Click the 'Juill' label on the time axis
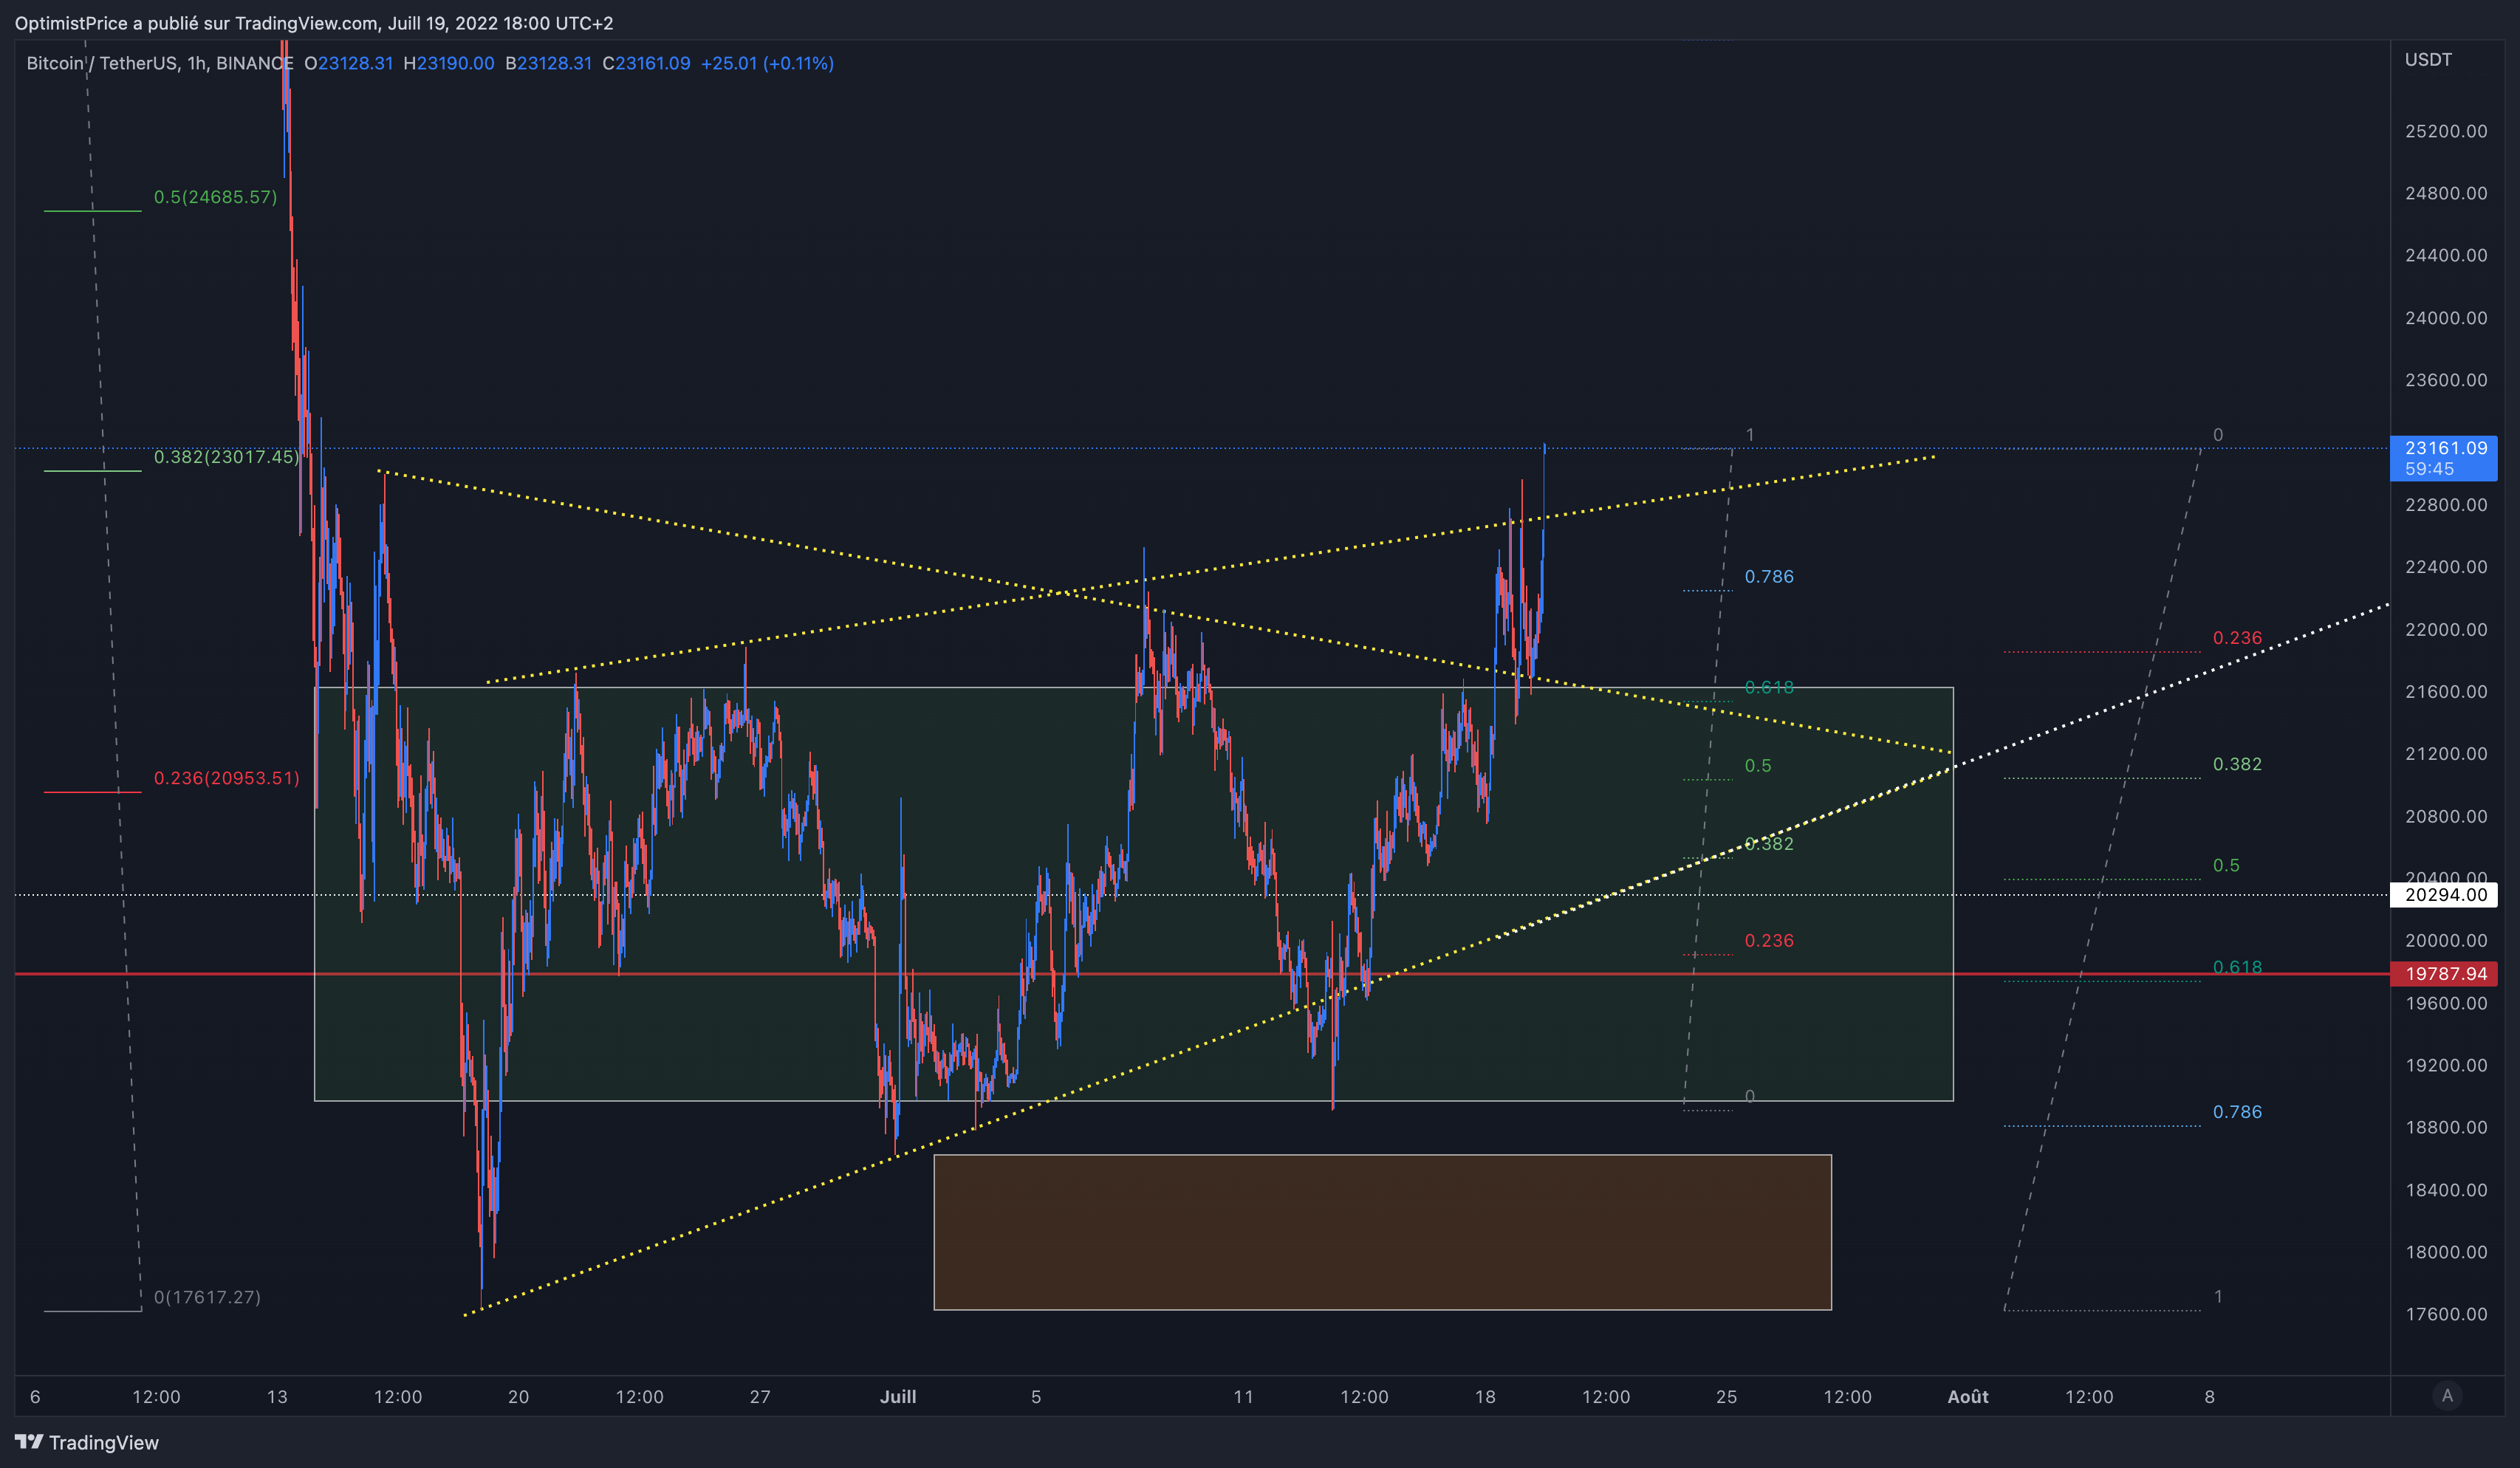 898,1397
